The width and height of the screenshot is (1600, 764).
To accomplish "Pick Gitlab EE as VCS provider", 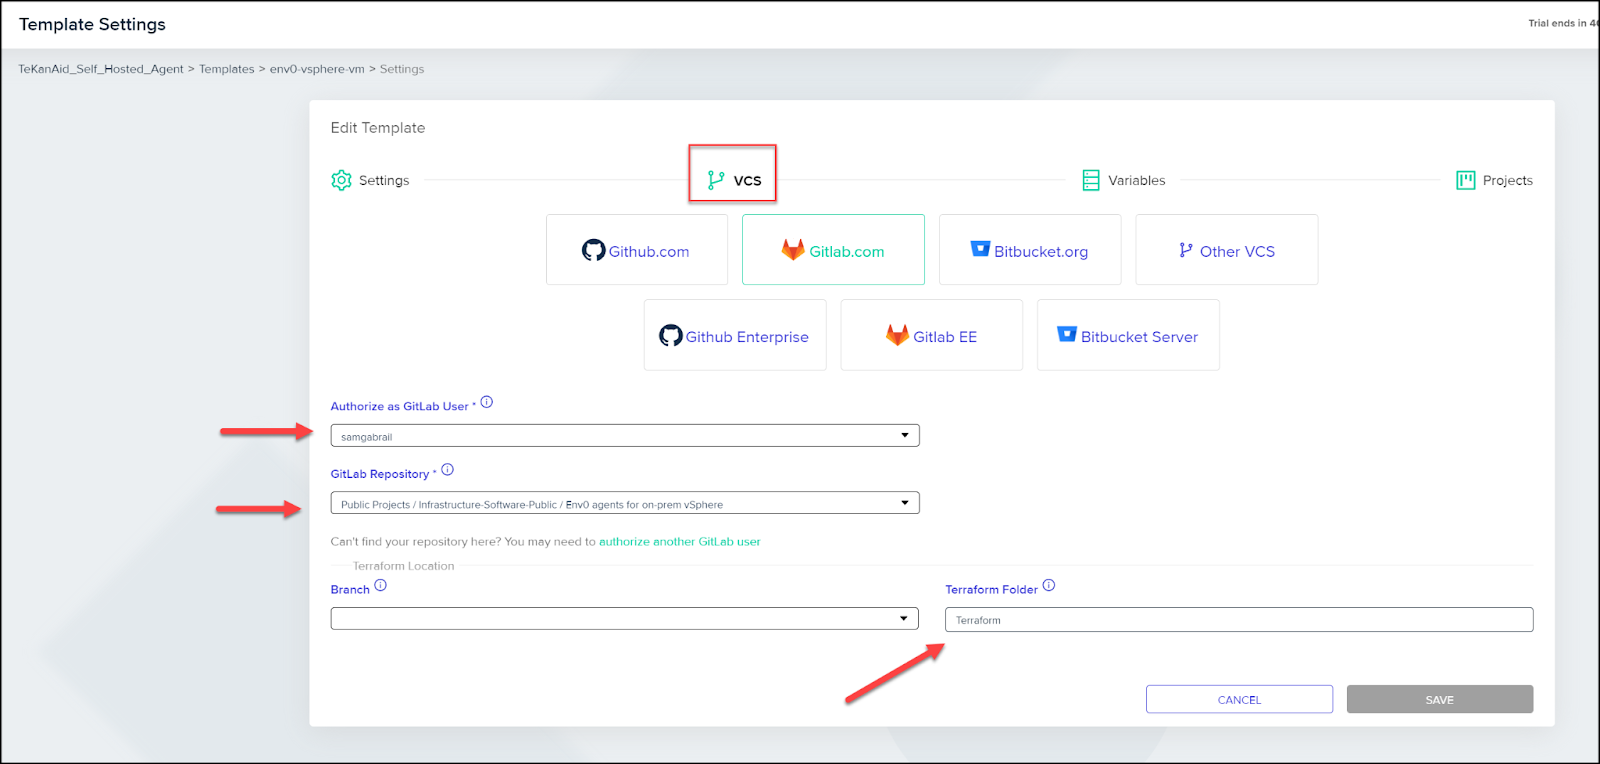I will click(932, 335).
